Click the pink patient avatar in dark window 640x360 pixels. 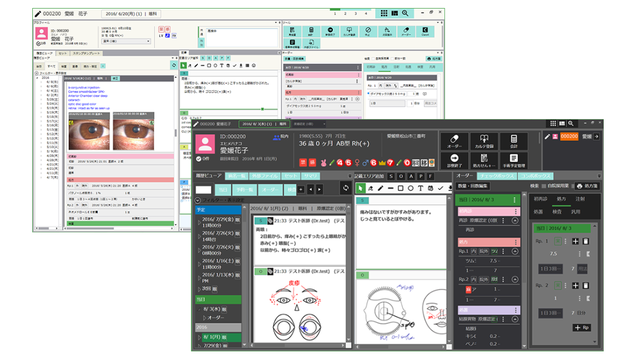coord(205,144)
